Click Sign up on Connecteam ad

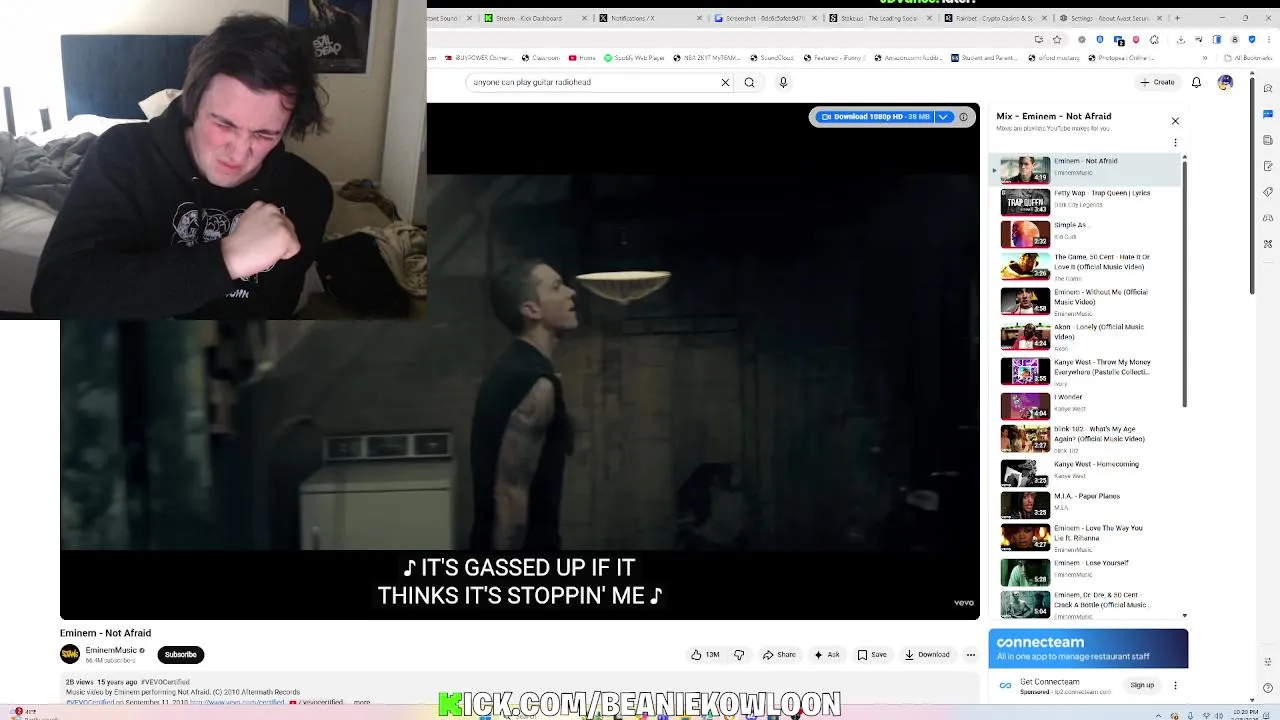1142,685
